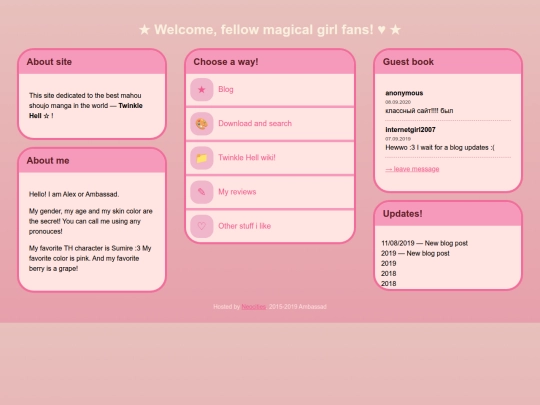
Task: Click the Choose a way! heading
Action: pyautogui.click(x=226, y=62)
